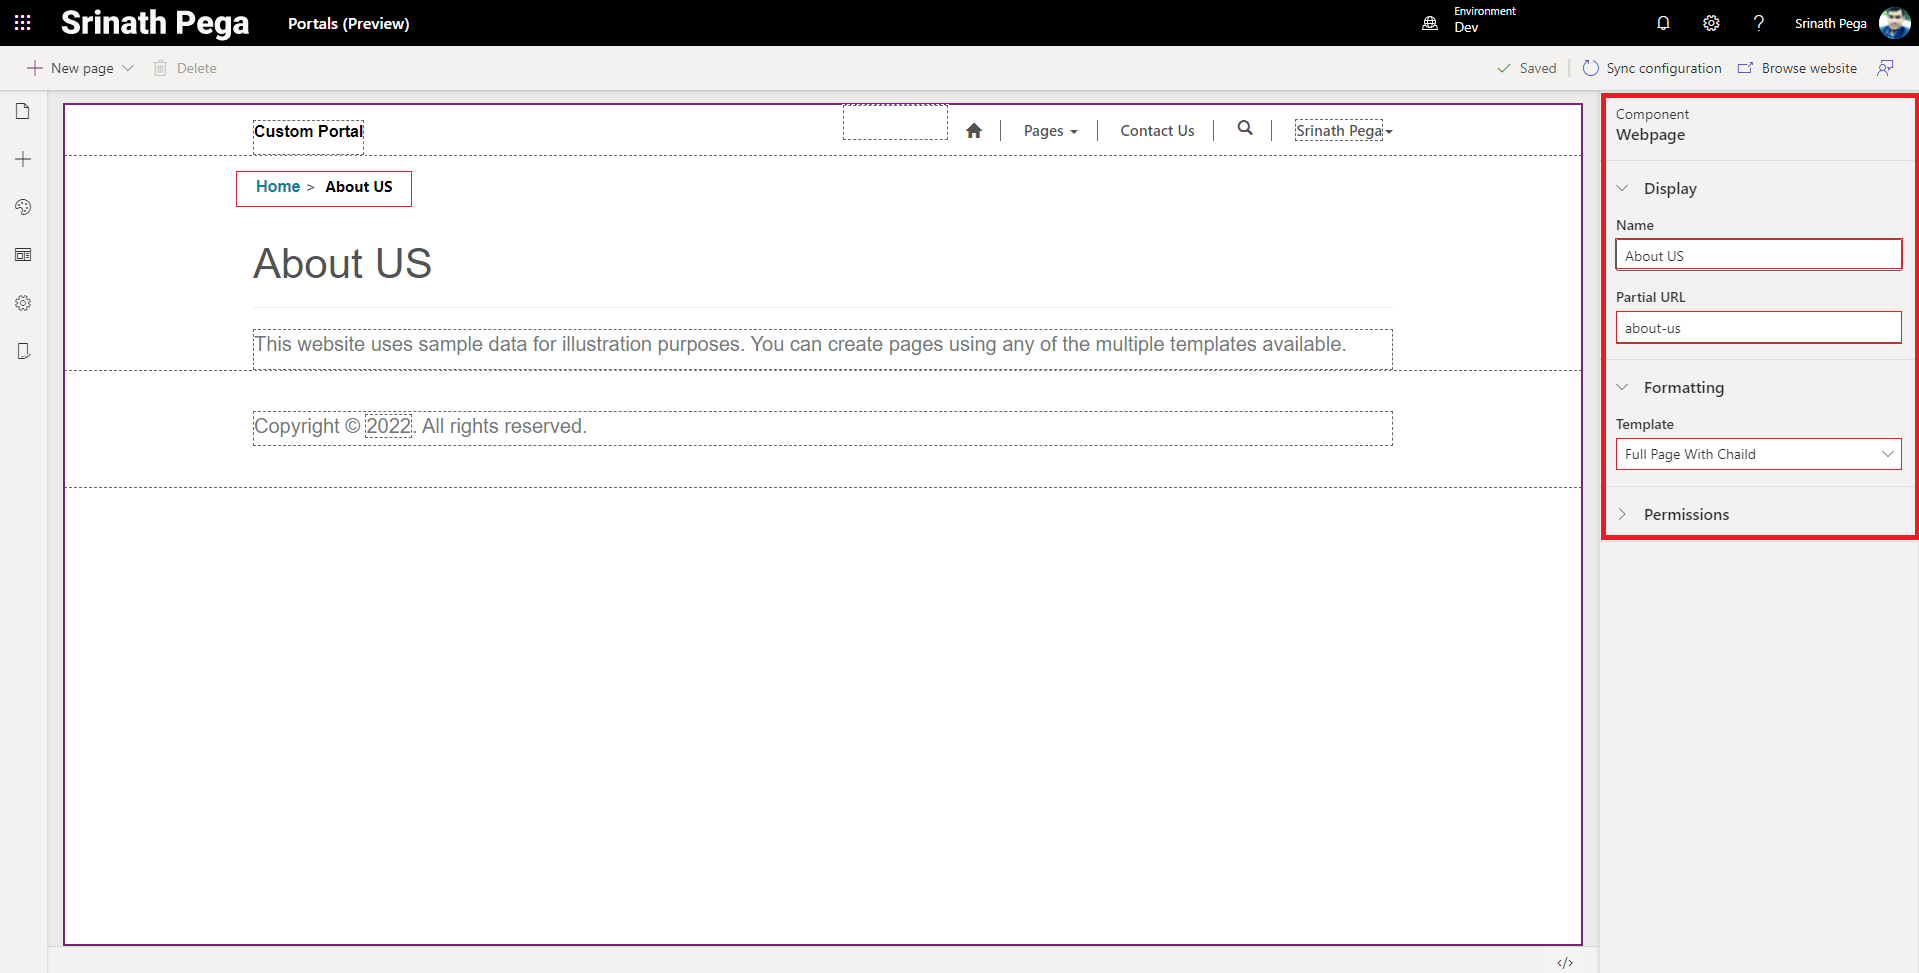Click the home icon in portal navigation
The image size is (1919, 973).
[974, 131]
